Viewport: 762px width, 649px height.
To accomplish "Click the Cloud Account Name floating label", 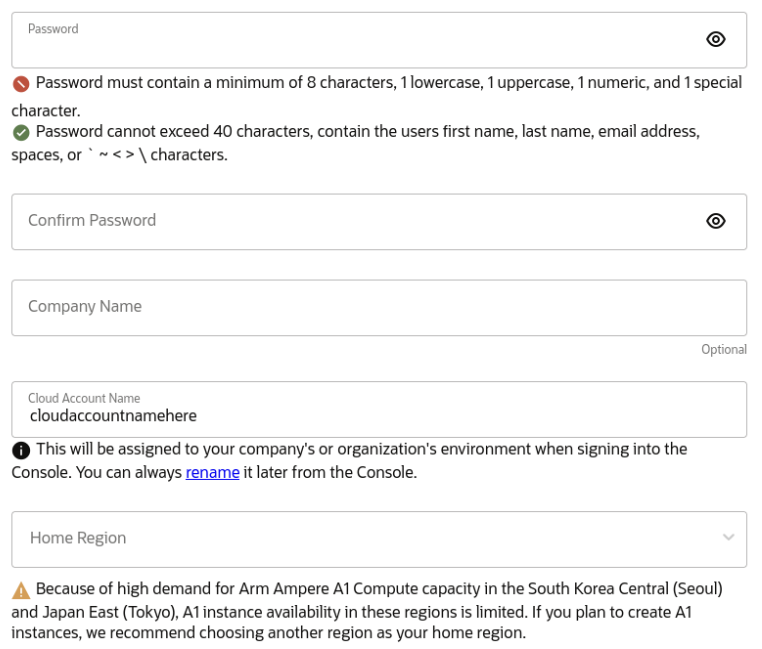I will point(84,398).
